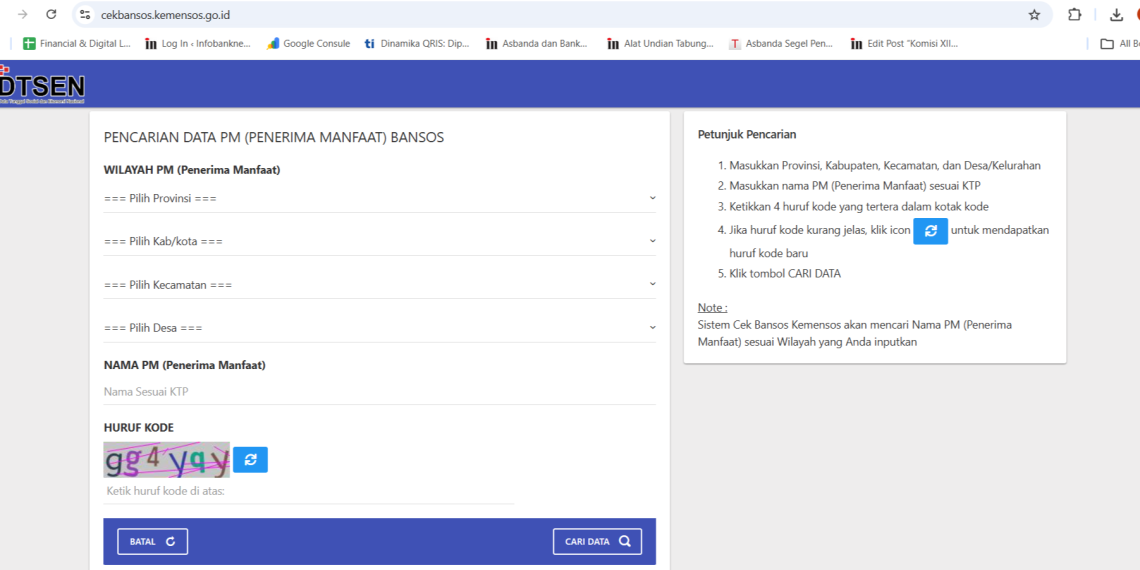
Task: Click the Nama Sesuai KTP input field
Action: [x=380, y=392]
